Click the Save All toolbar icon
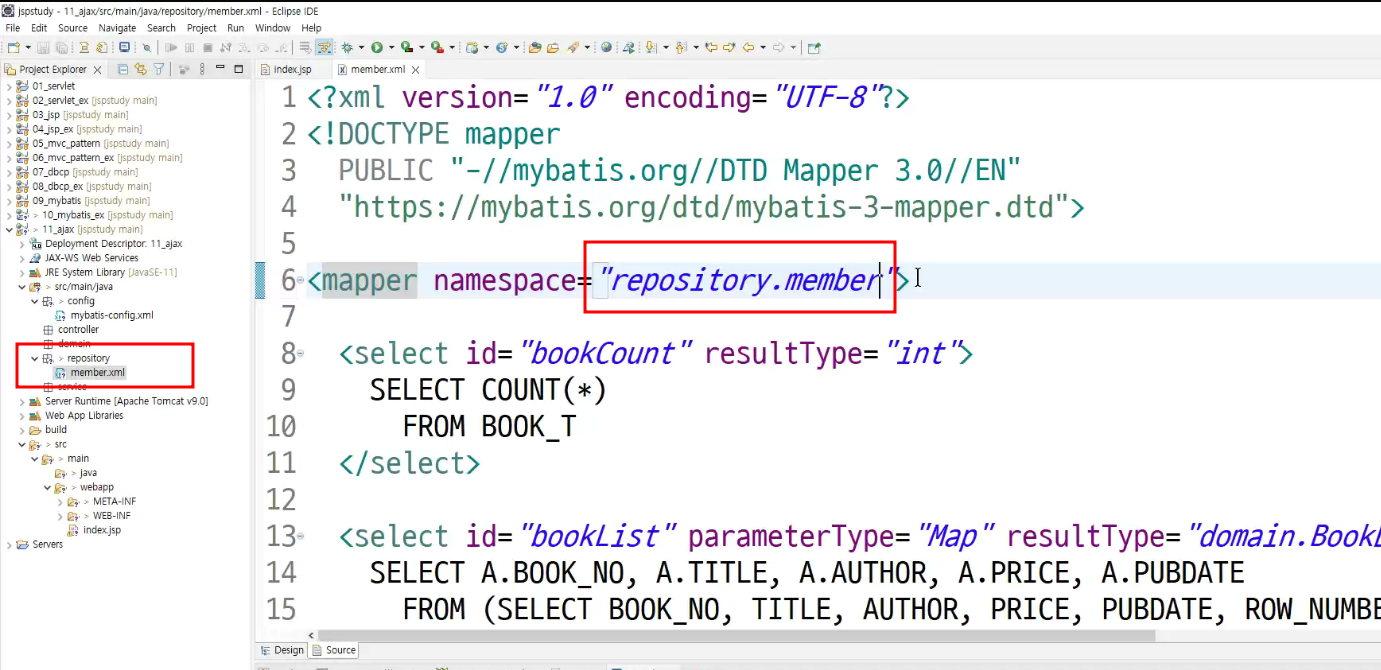Viewport: 1381px width, 670px height. click(61, 47)
